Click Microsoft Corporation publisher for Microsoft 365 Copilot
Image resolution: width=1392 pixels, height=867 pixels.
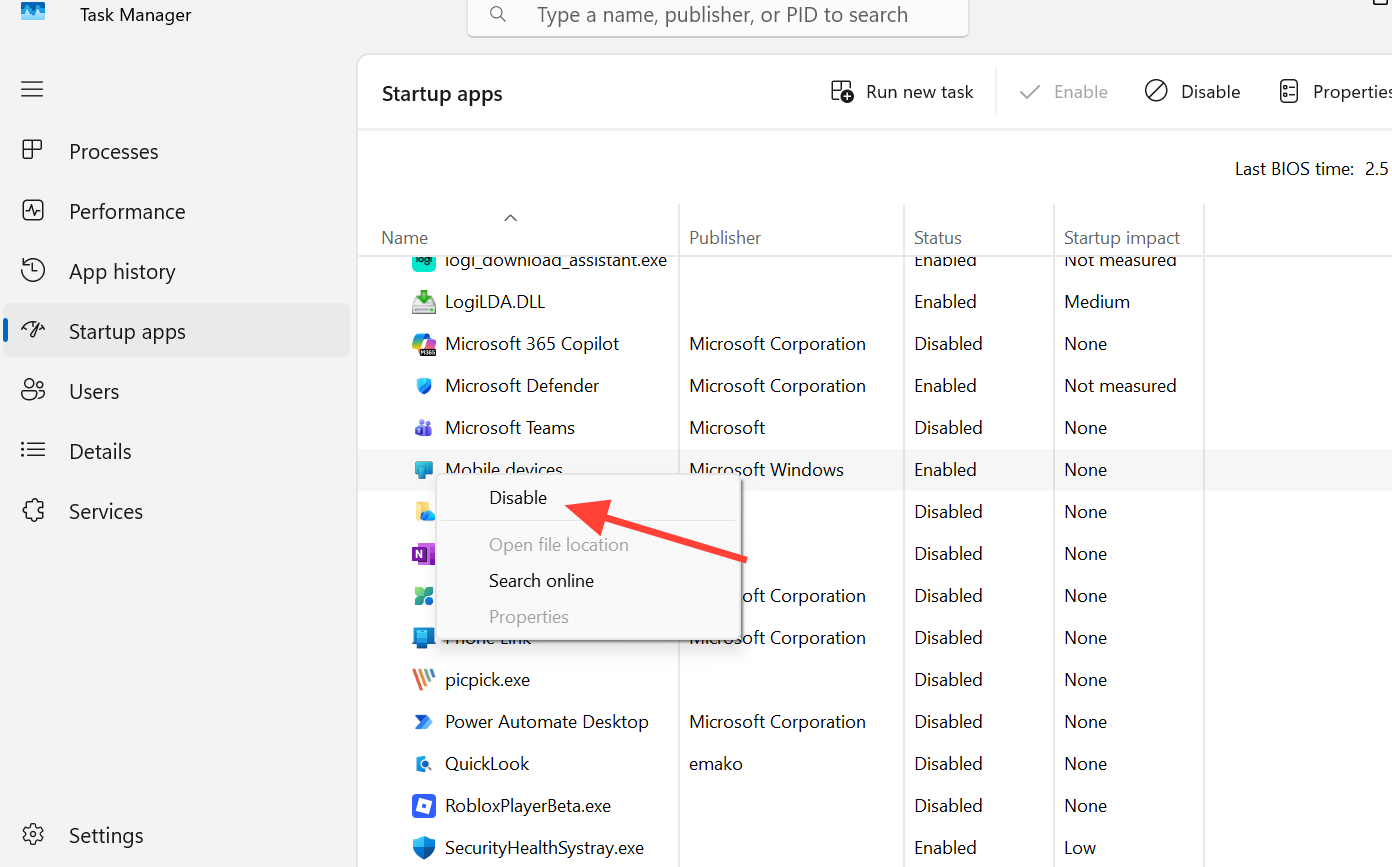(777, 344)
